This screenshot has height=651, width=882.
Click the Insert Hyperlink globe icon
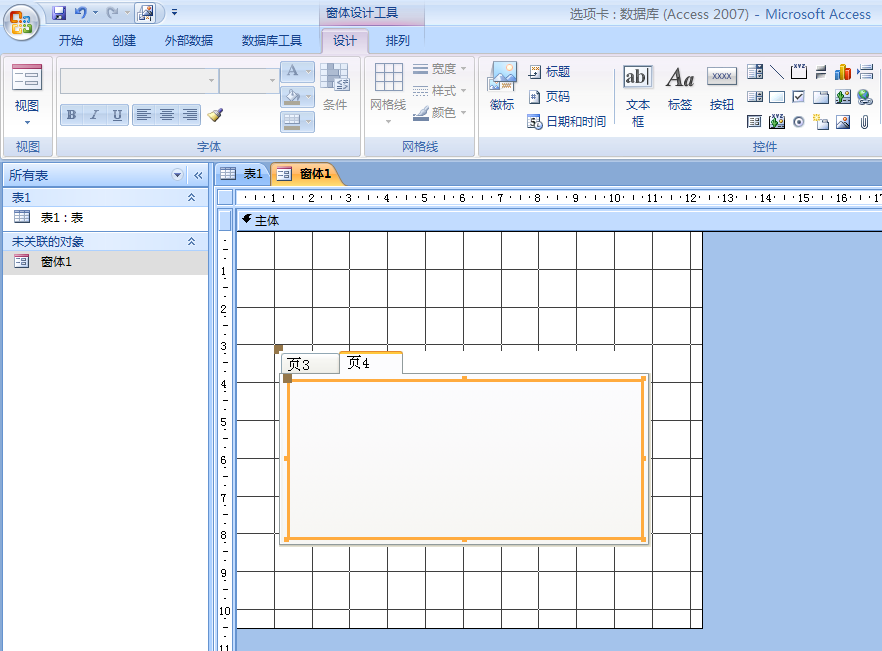(x=865, y=97)
